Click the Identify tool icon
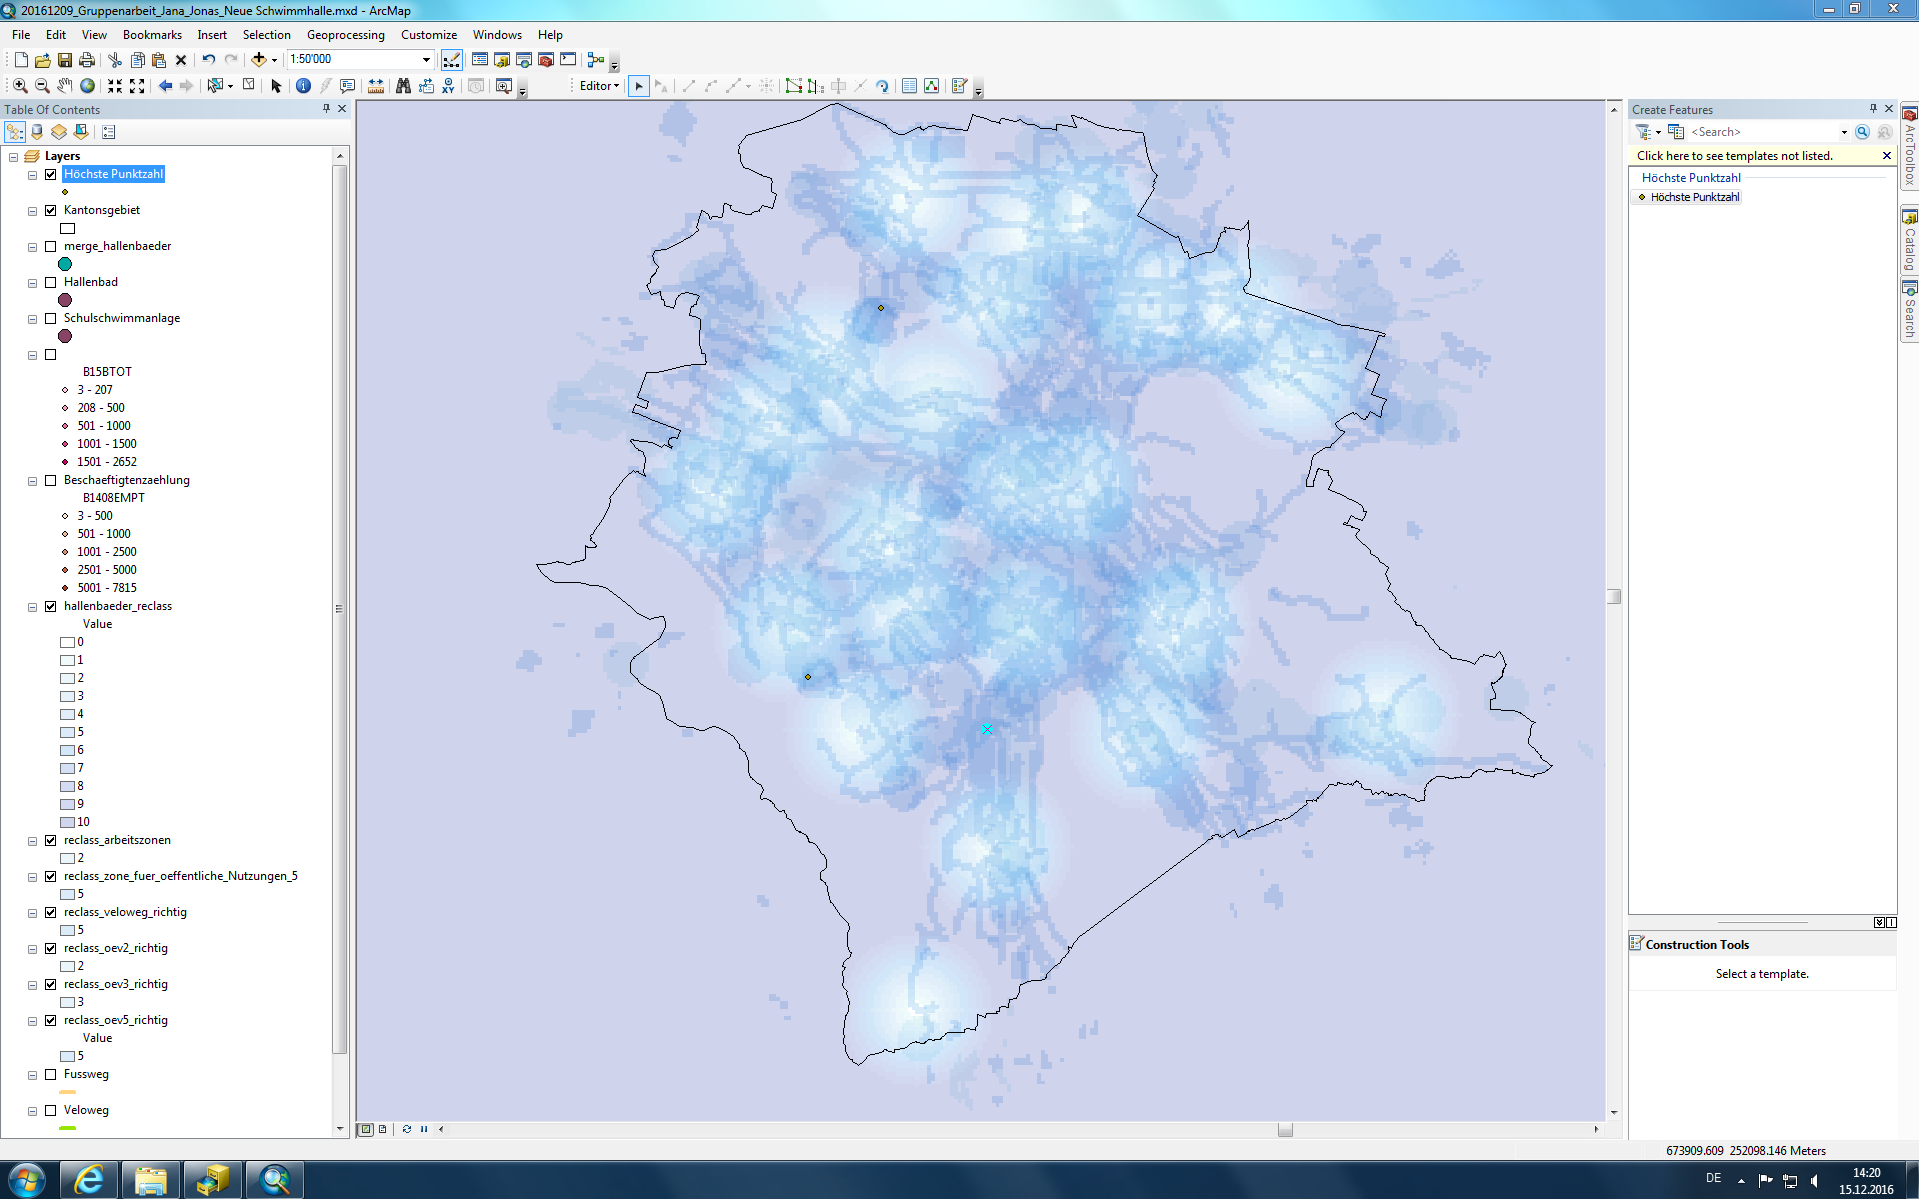 point(303,86)
